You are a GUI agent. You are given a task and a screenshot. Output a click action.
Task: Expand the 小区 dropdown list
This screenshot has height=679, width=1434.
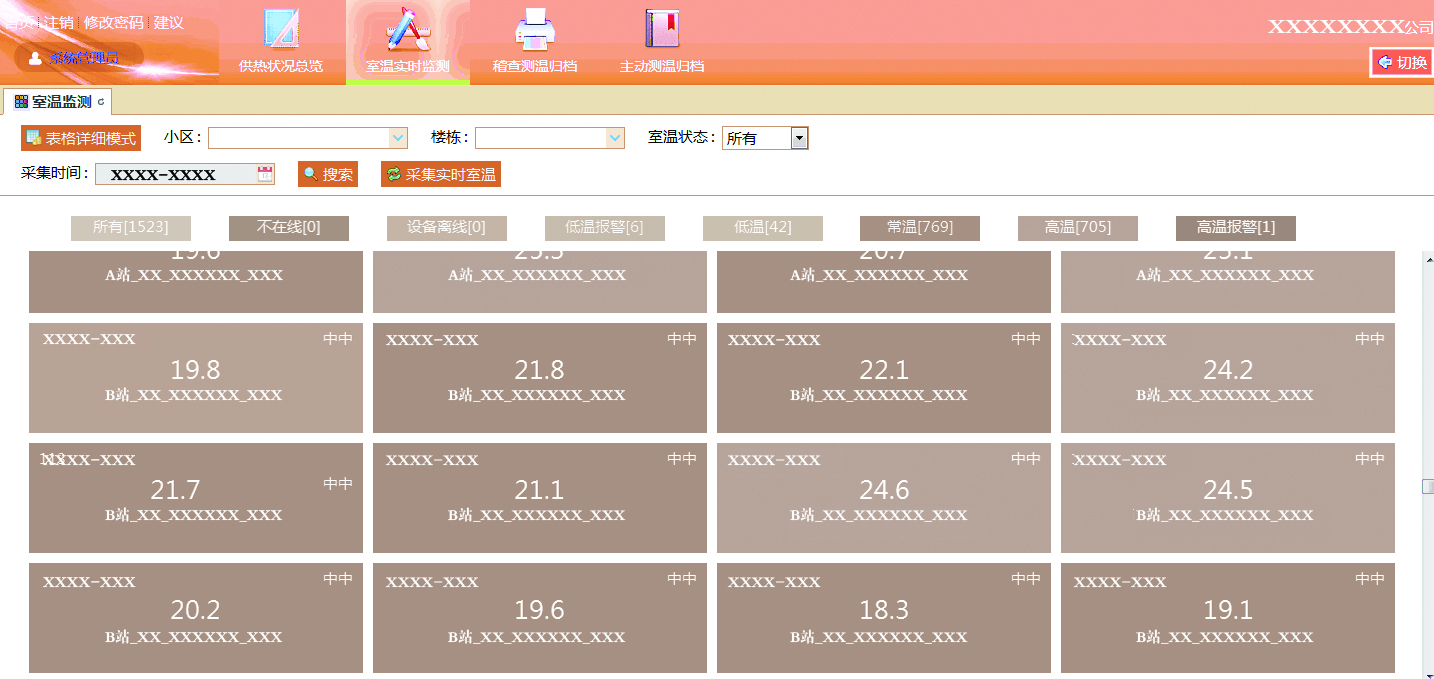click(398, 138)
